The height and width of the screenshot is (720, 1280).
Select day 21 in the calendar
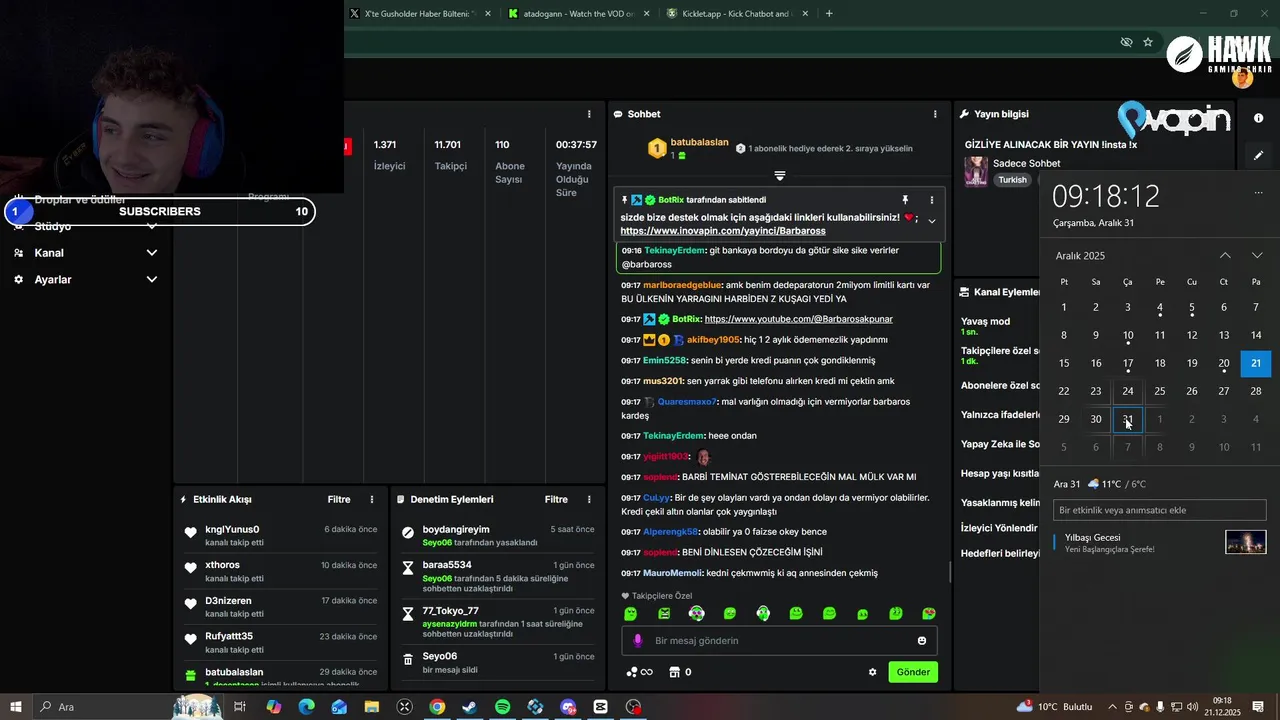(x=1256, y=363)
